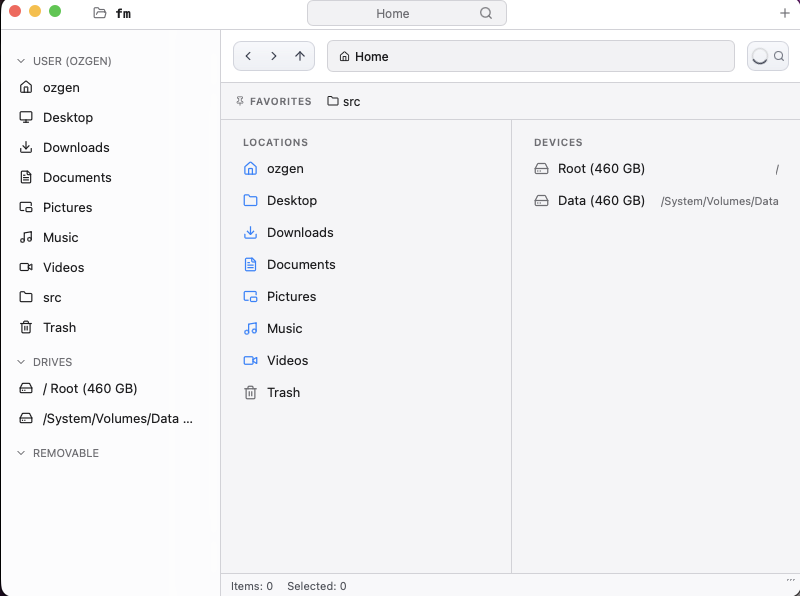Image resolution: width=800 pixels, height=596 pixels.
Task: Click the search magnifier icon in the toolbar
Action: [x=779, y=56]
